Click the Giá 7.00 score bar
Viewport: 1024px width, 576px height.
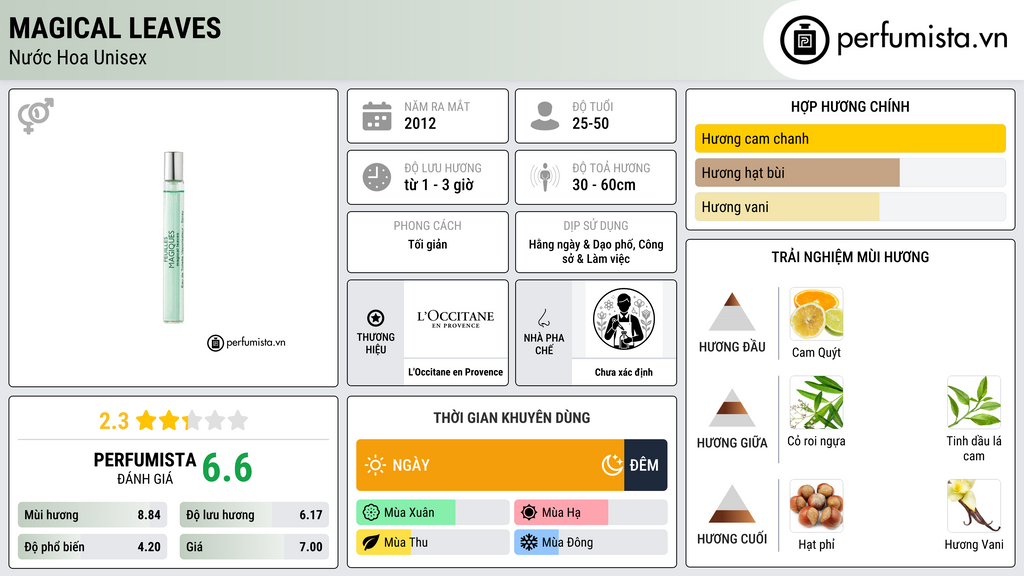(254, 547)
